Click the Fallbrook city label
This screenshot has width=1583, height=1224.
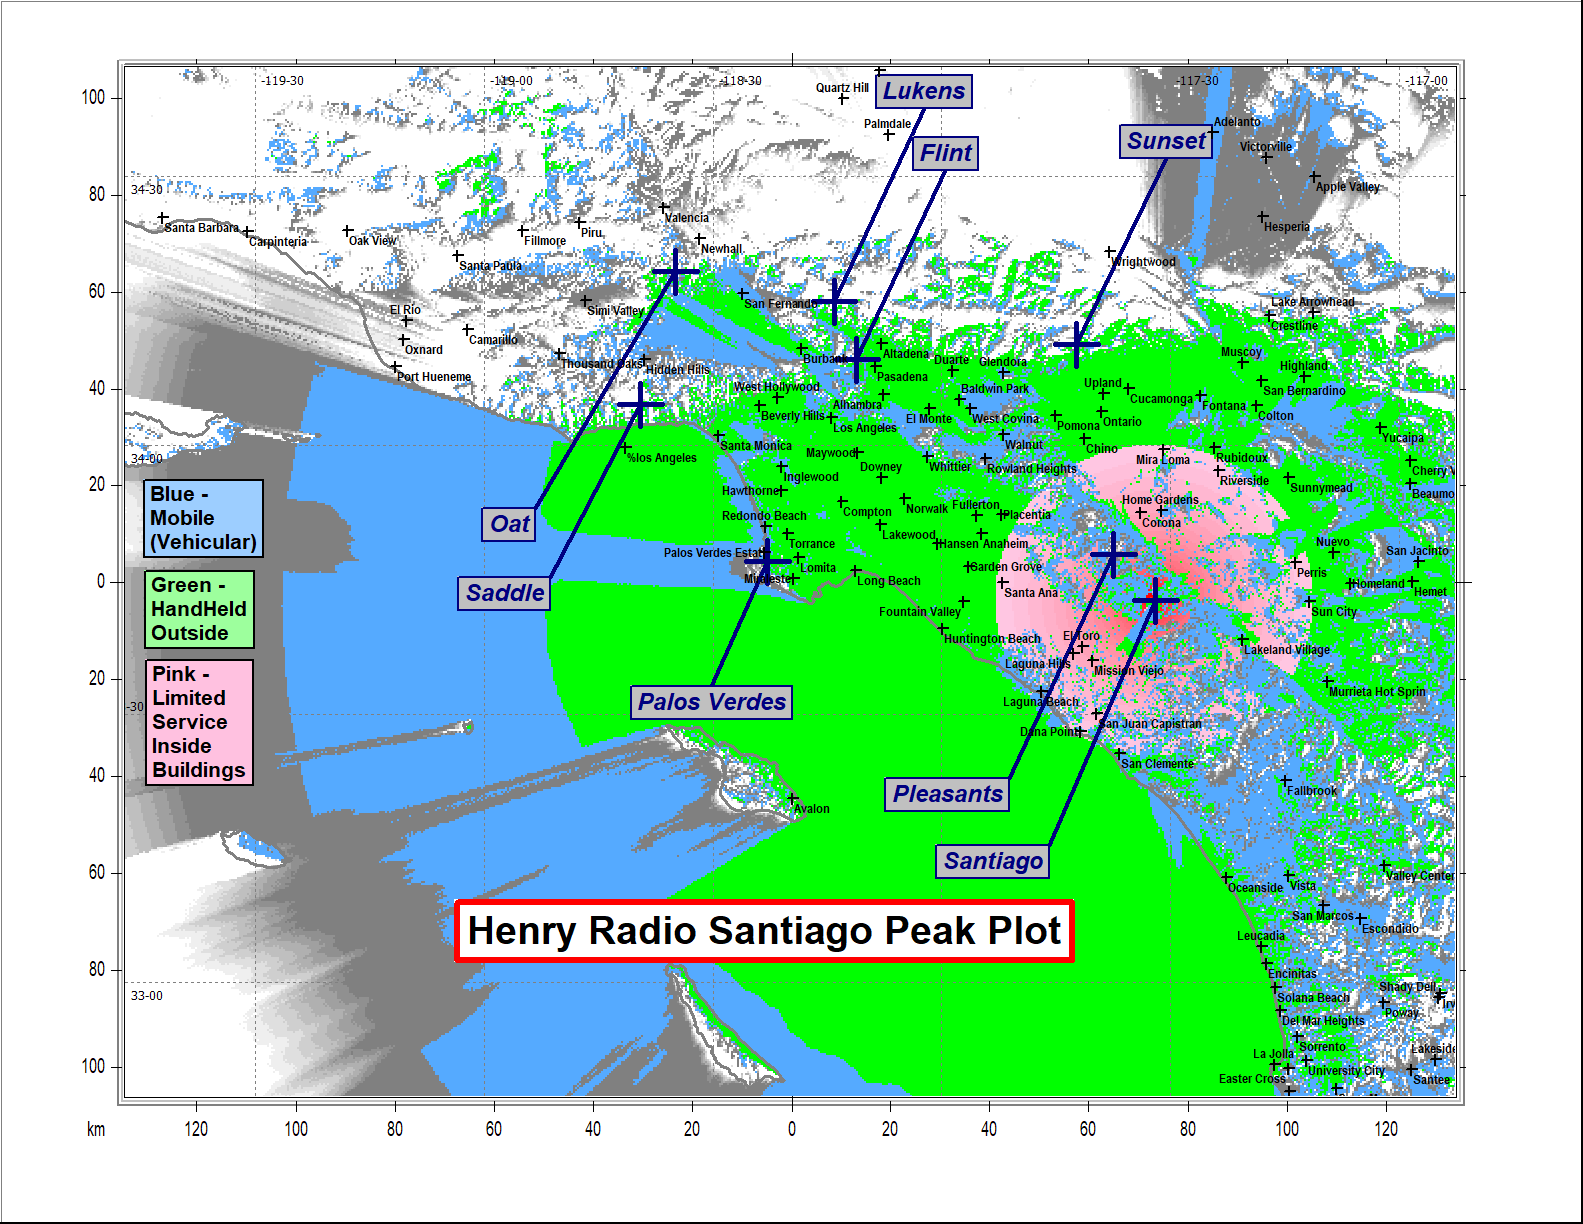click(1312, 791)
